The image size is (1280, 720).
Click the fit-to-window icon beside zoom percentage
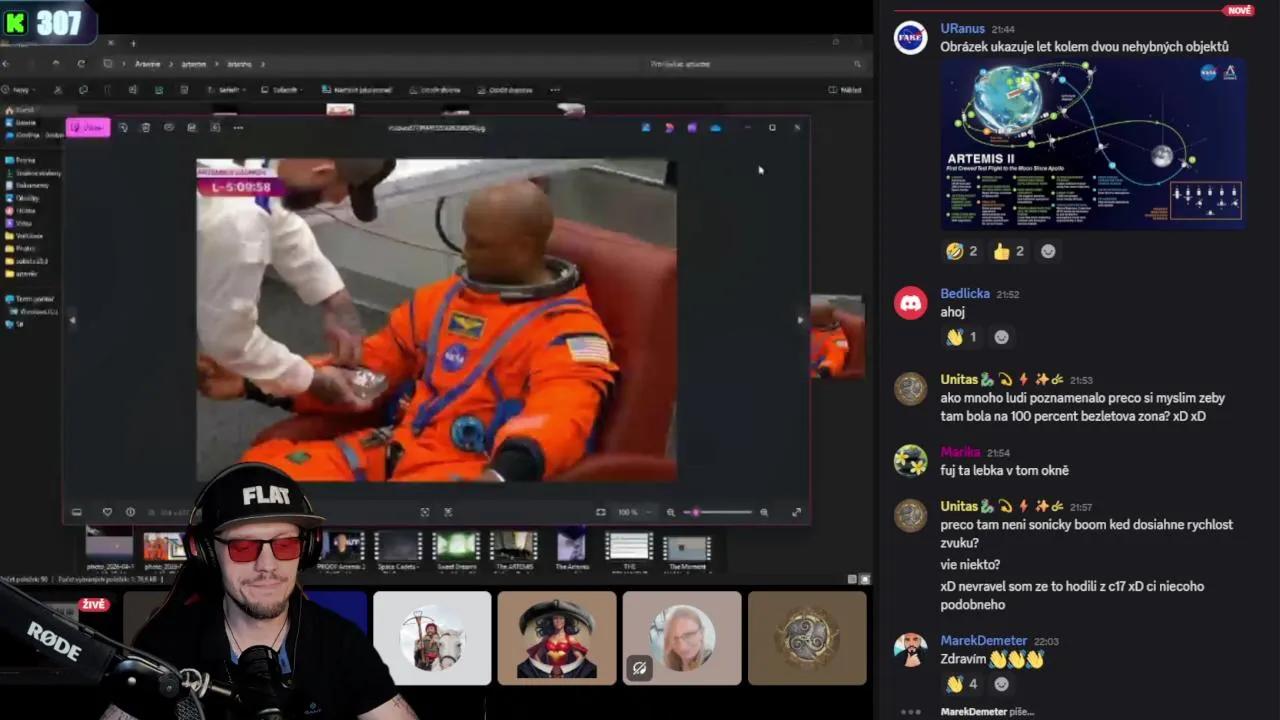600,512
